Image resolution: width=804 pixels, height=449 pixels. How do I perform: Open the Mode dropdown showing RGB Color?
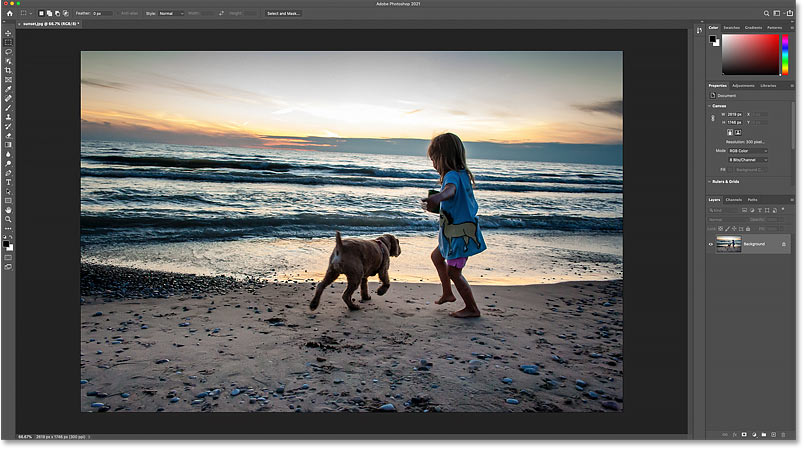point(748,151)
